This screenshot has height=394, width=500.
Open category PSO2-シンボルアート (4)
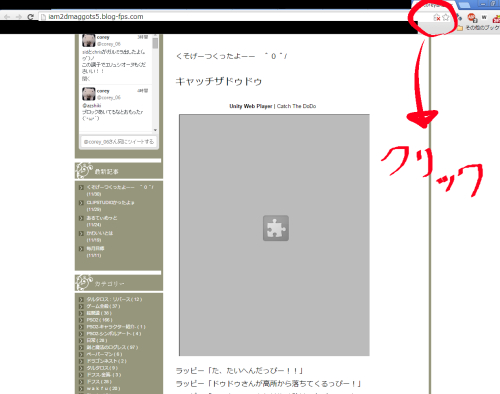coord(114,333)
